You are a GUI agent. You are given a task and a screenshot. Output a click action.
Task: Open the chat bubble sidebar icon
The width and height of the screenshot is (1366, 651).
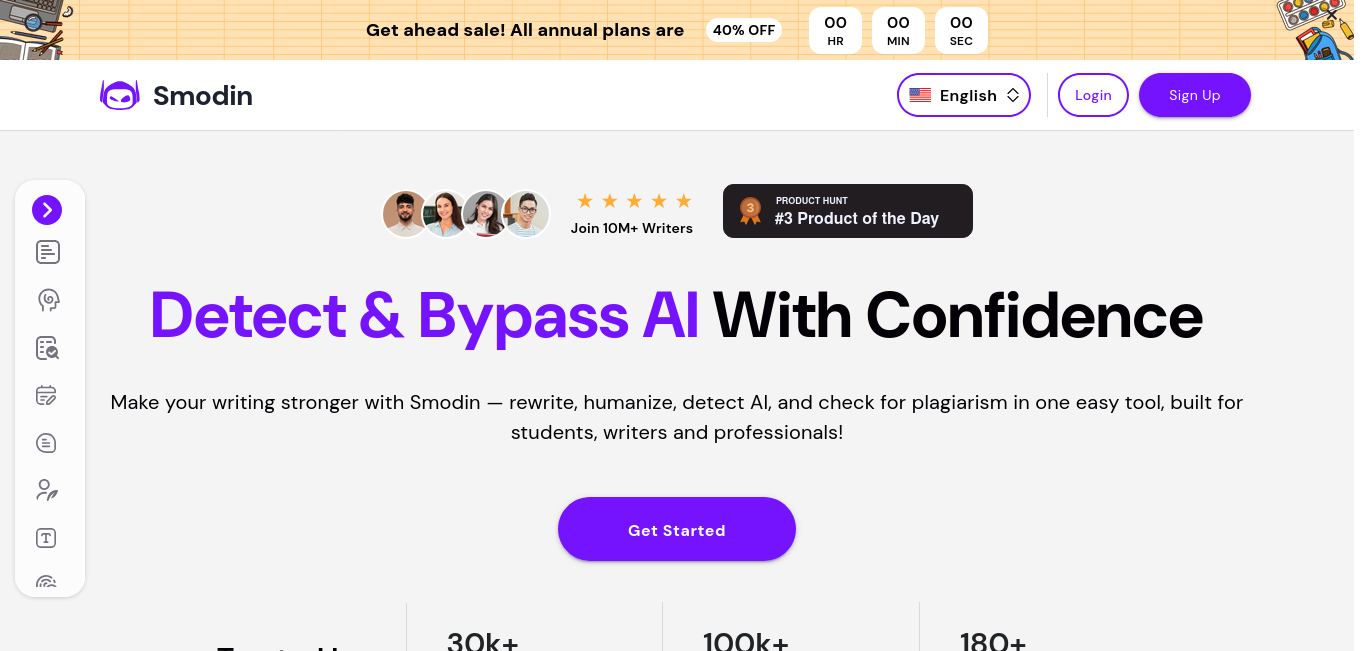click(47, 443)
